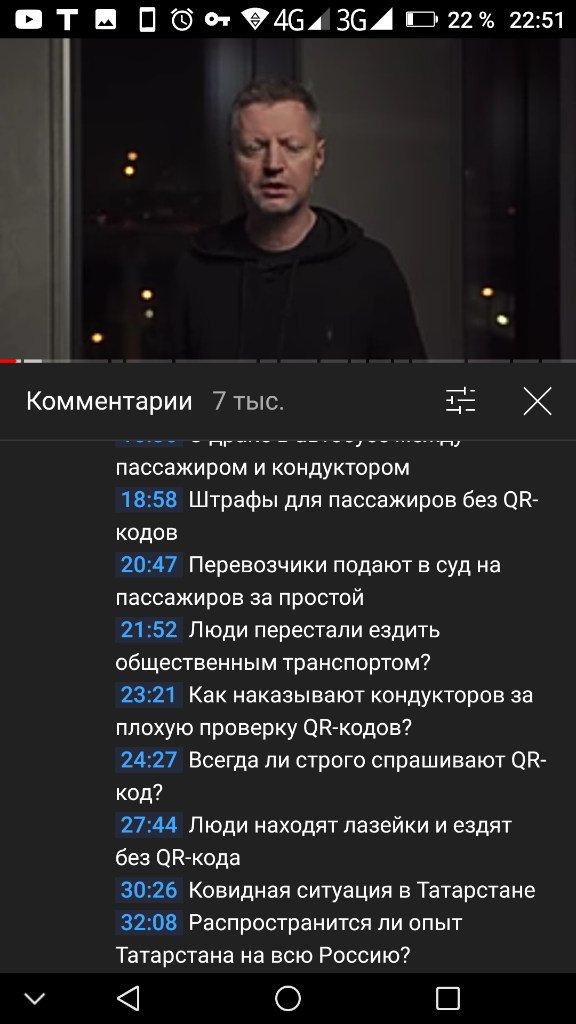Jump to timestamp 20:47
This screenshot has height=1024, width=576.
[149, 564]
